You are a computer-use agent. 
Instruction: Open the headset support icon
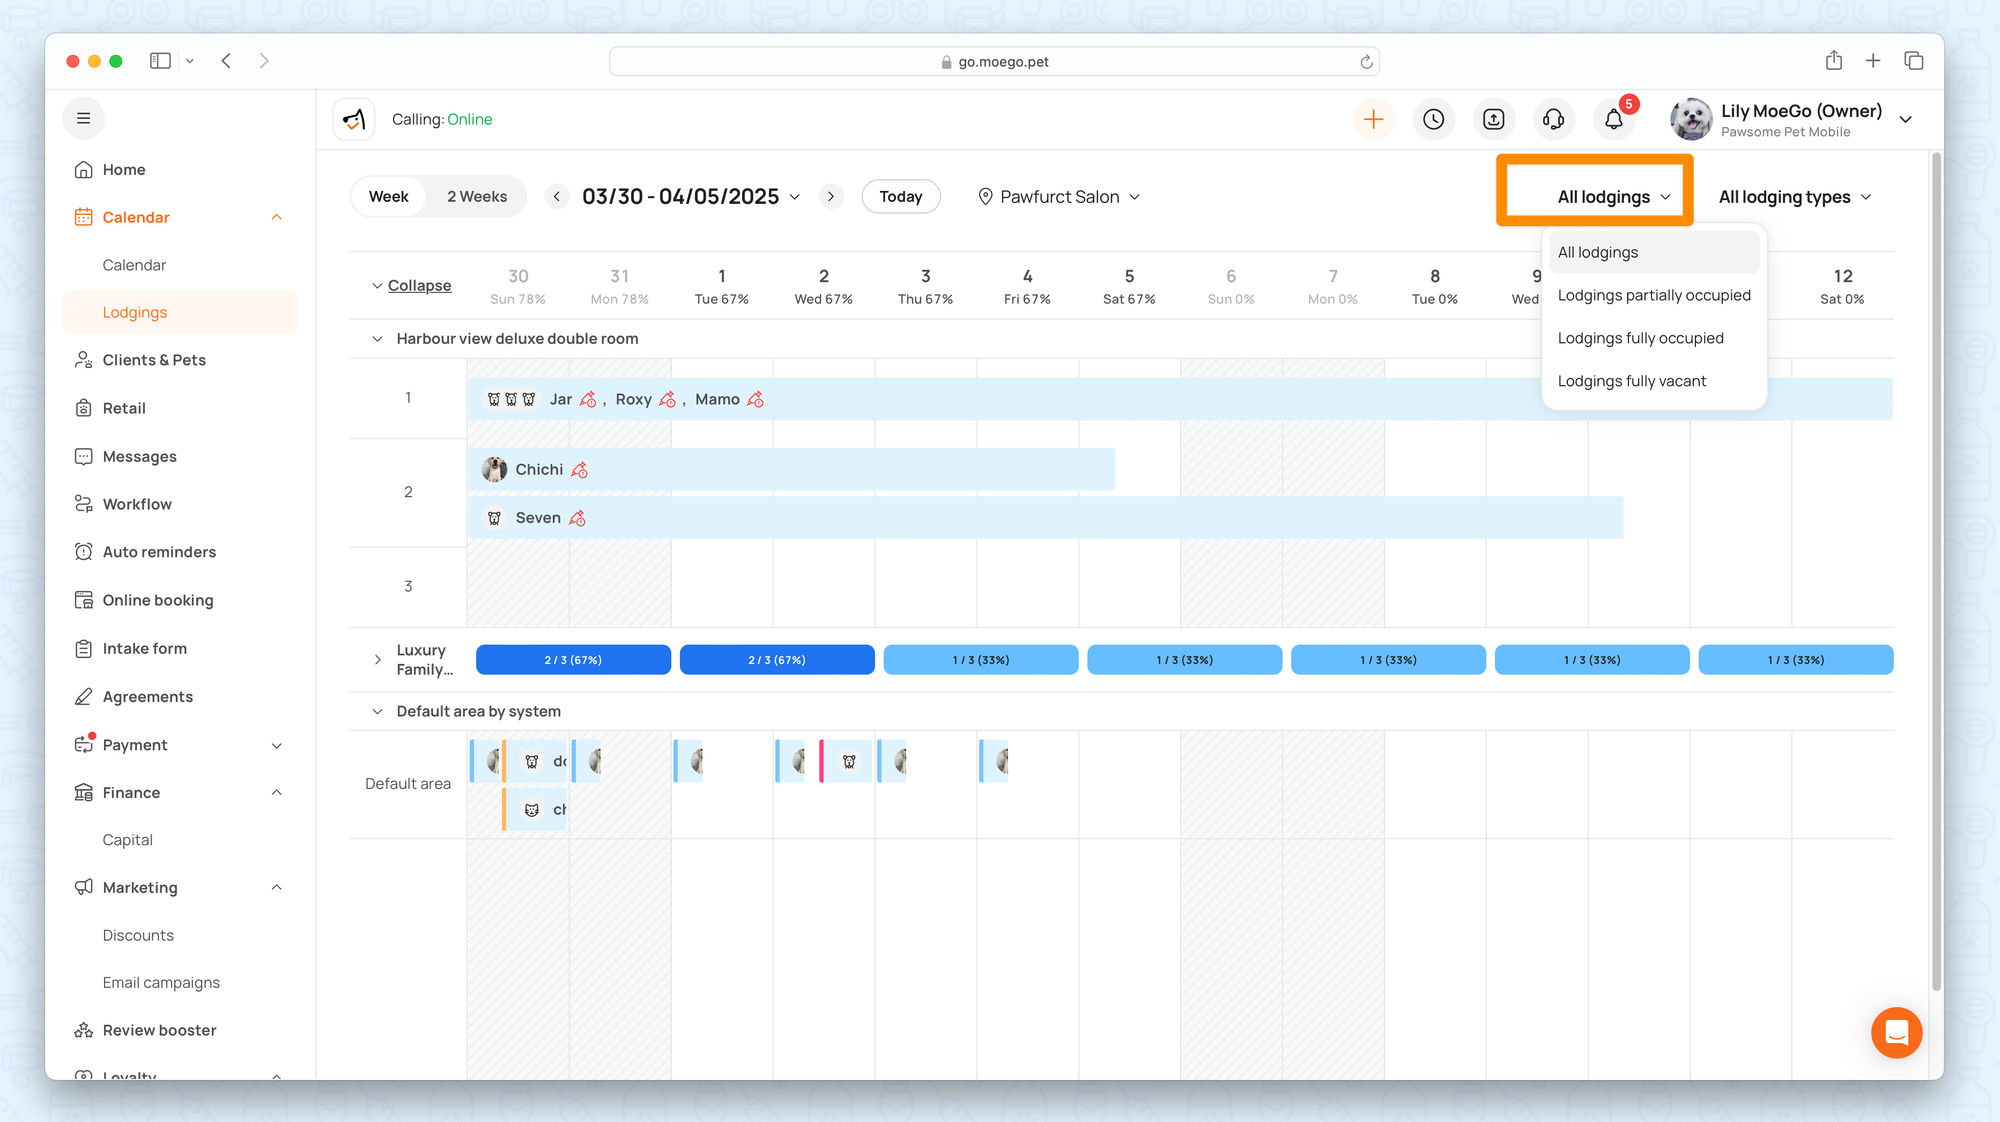[1553, 119]
